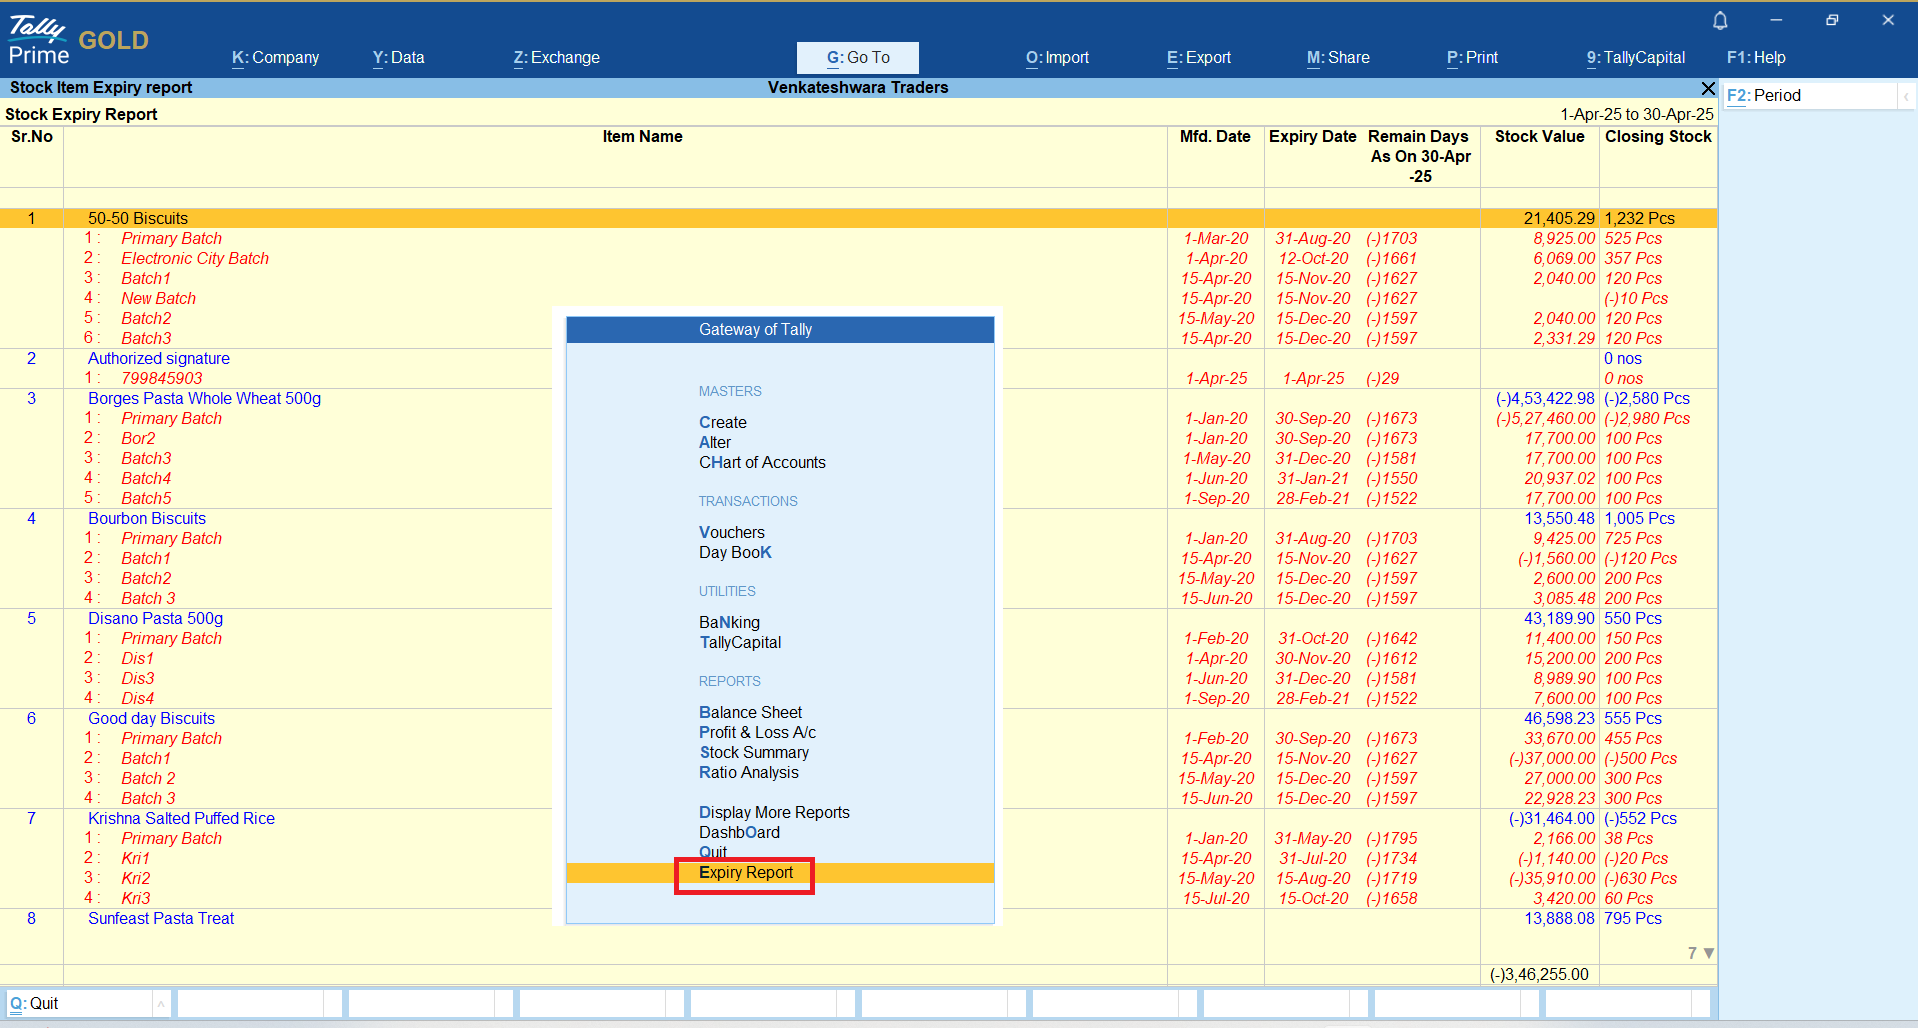The height and width of the screenshot is (1028, 1918).
Task: Close the Stock Item Expiry report
Action: pyautogui.click(x=1708, y=88)
